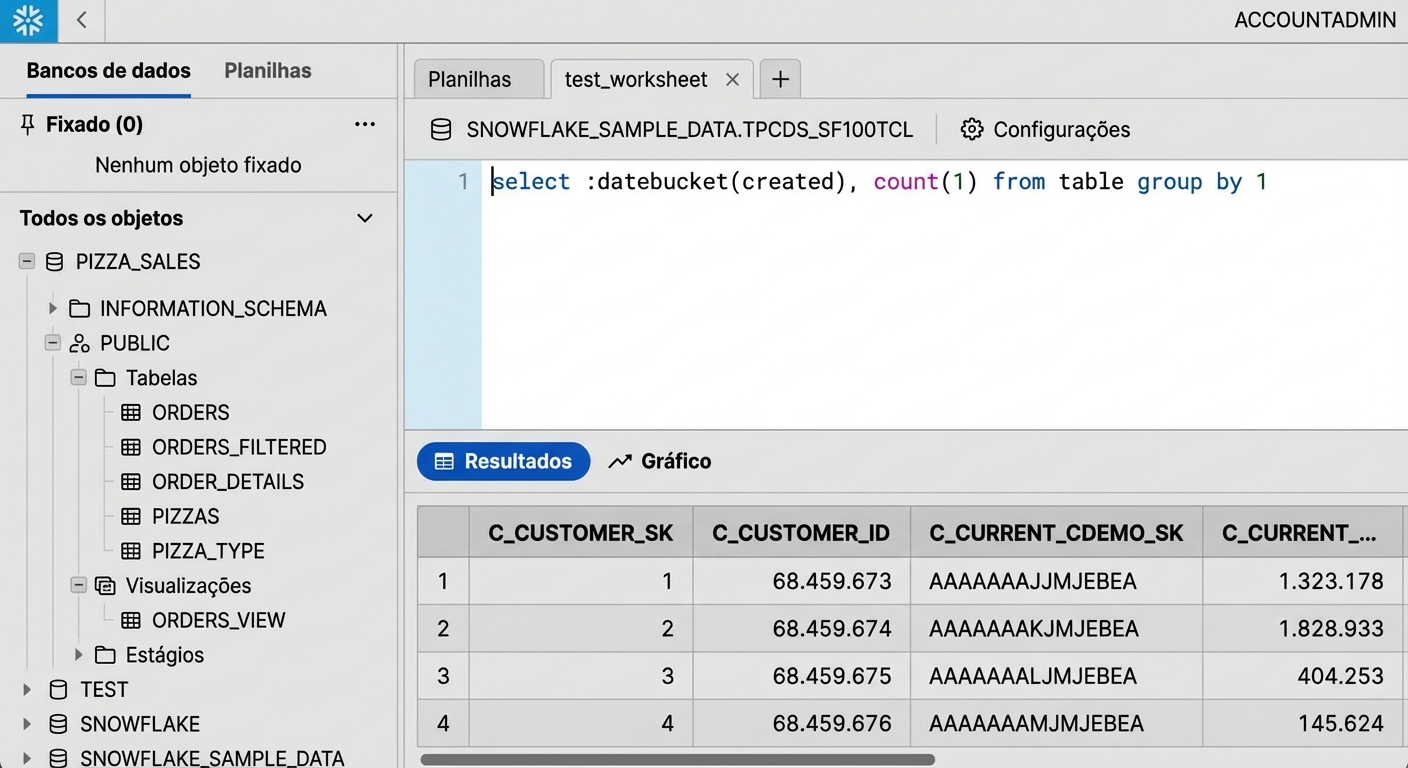
Task: Select the ORDERS_FILTERED table
Action: [239, 447]
